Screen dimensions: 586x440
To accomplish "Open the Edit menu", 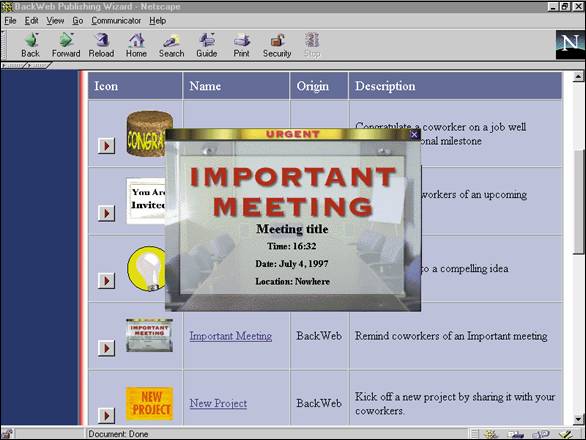I will [31, 21].
